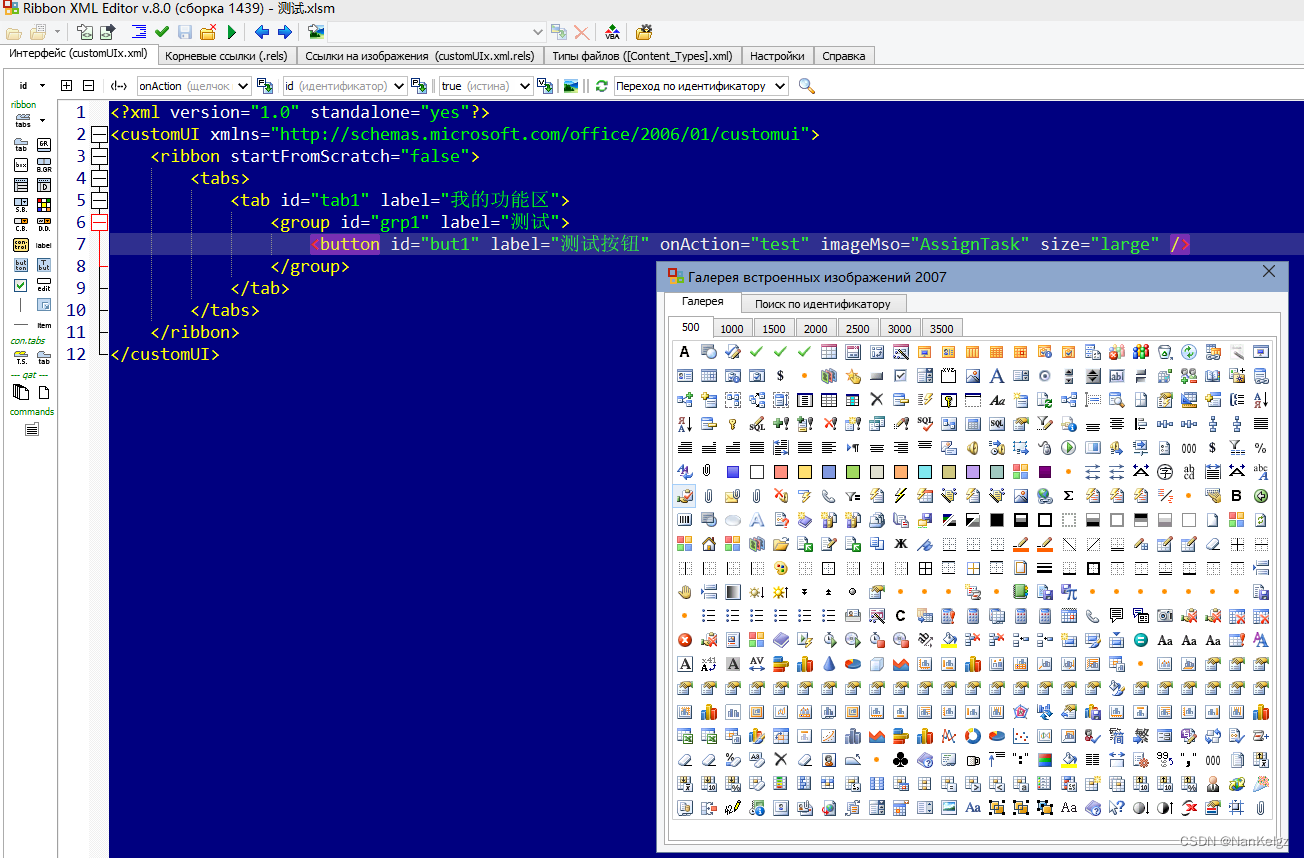This screenshot has width=1304, height=858.
Task: Navigate back using the blue left arrow icon
Action: 261,31
